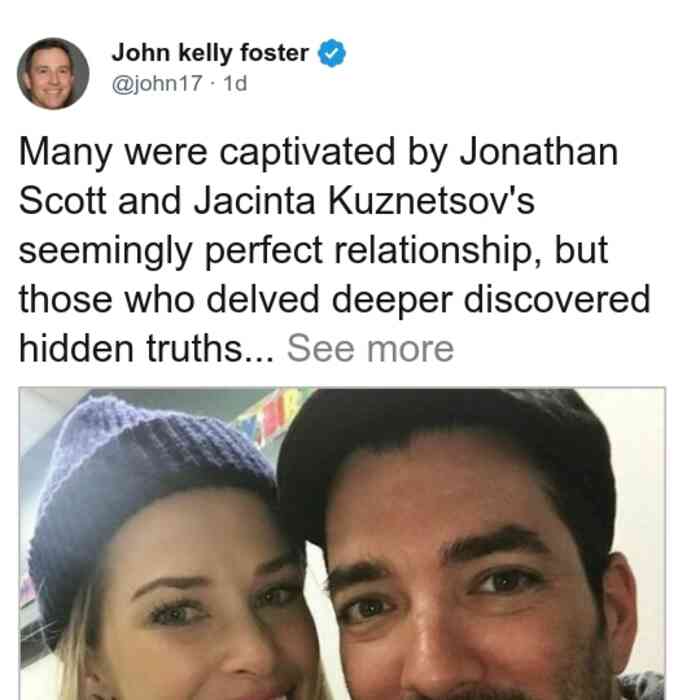Click the blue verified badge
The image size is (700, 700).
[x=331, y=53]
